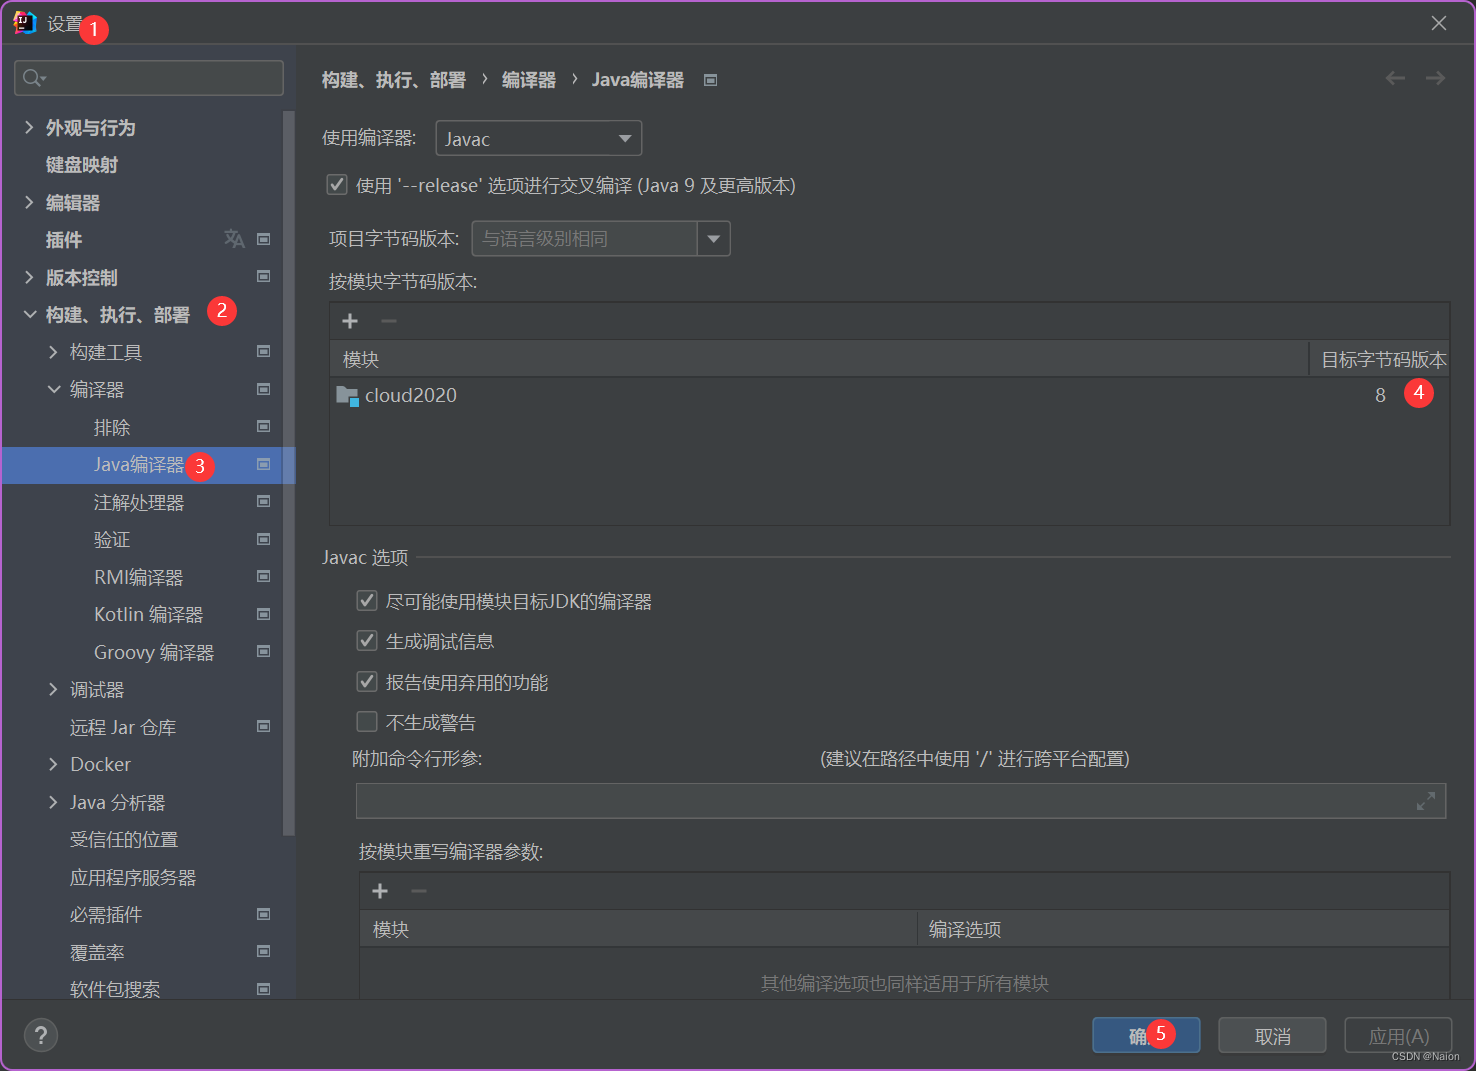Click the 确定 button
1476x1071 pixels.
click(x=1146, y=1036)
